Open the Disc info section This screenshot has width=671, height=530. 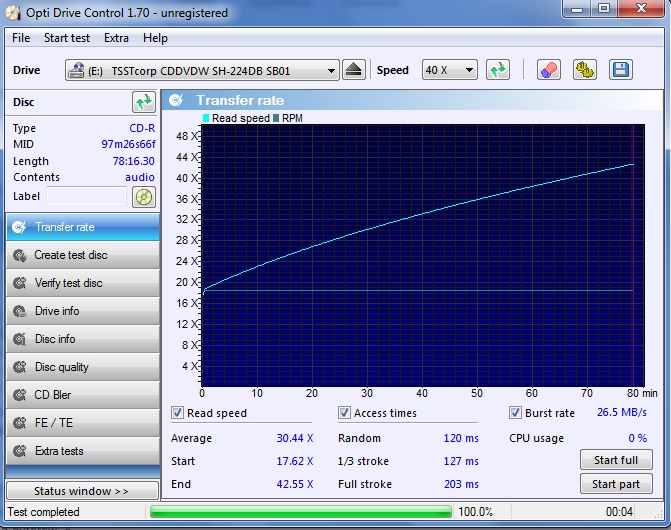83,339
